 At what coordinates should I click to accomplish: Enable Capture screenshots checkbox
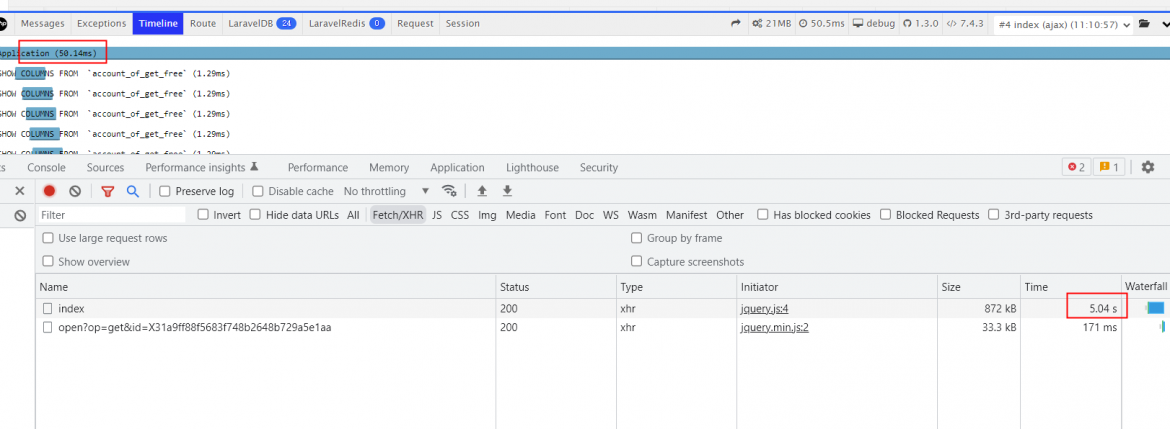tap(636, 261)
